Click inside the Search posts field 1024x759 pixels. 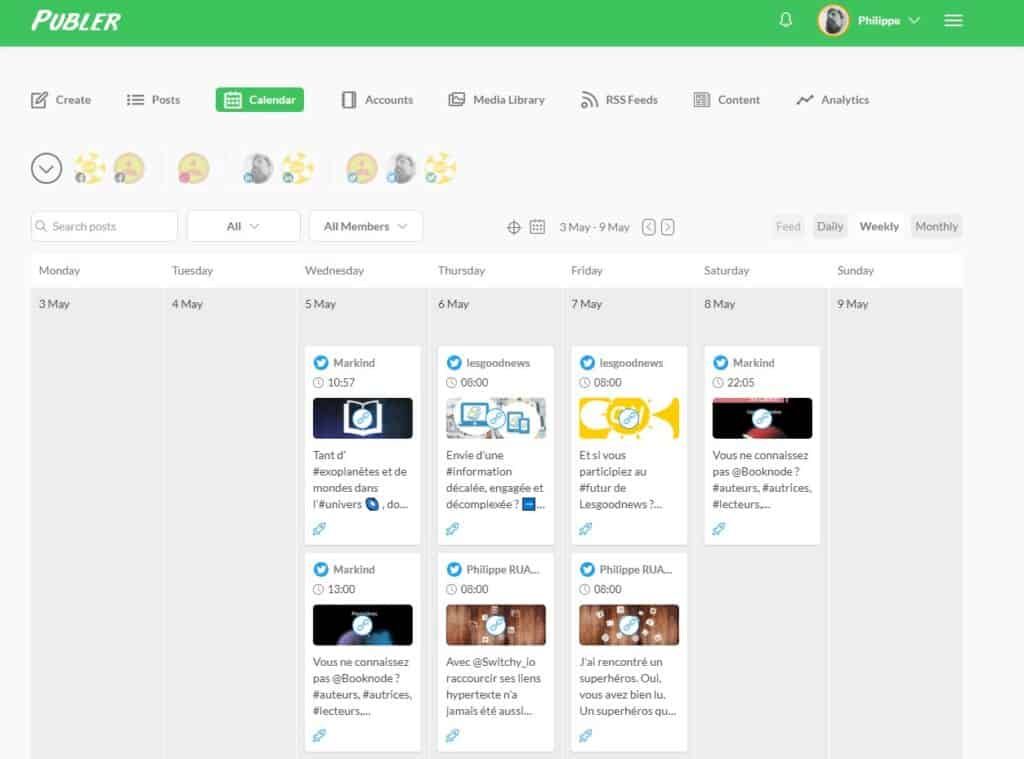point(104,226)
